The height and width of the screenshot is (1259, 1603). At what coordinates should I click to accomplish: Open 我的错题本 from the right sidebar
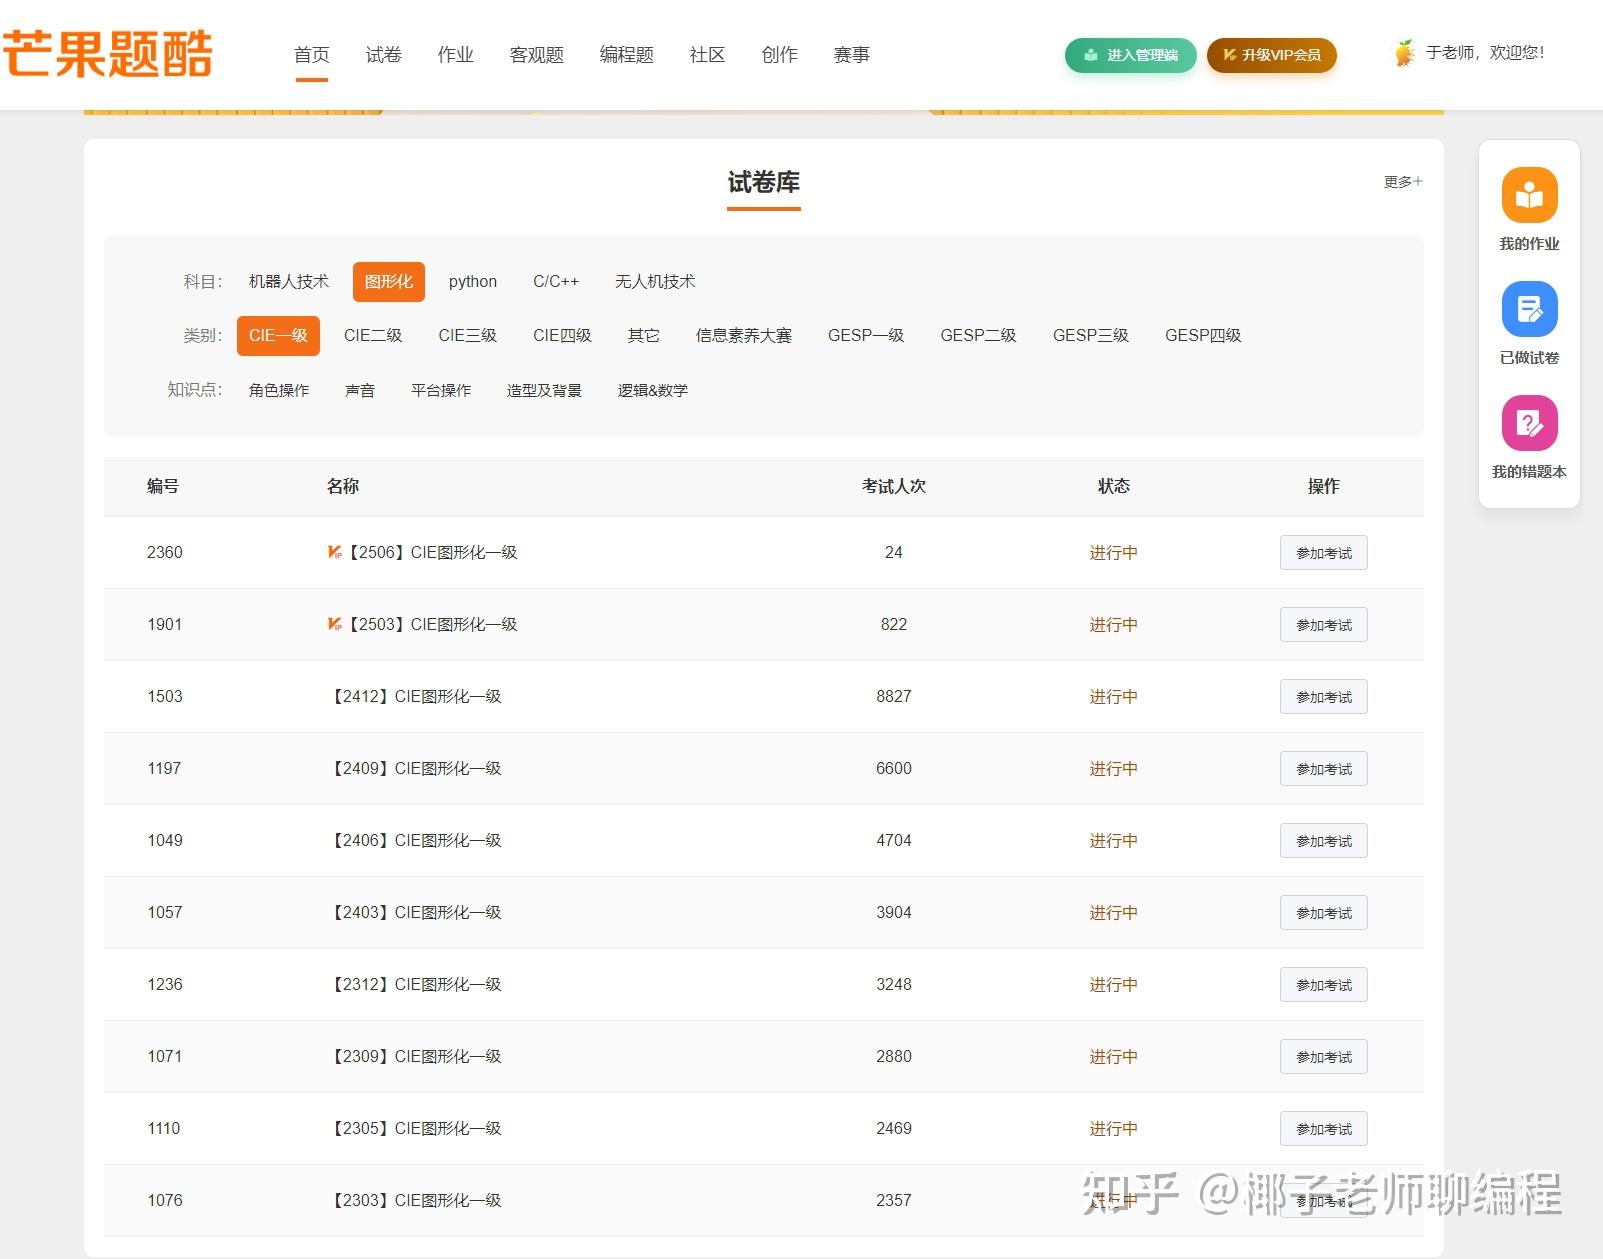(1528, 436)
